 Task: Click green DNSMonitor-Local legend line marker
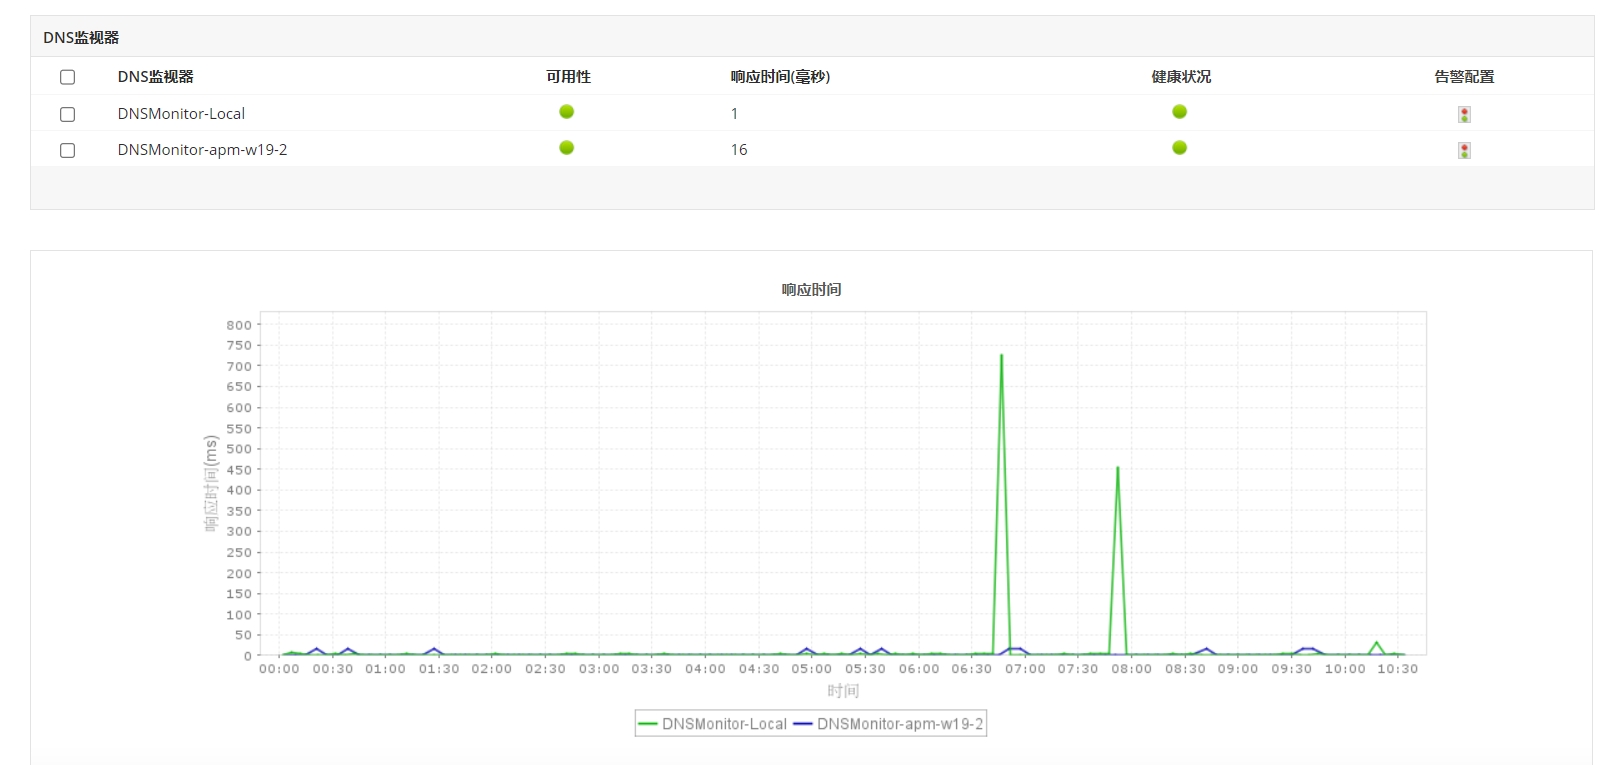[x=648, y=724]
